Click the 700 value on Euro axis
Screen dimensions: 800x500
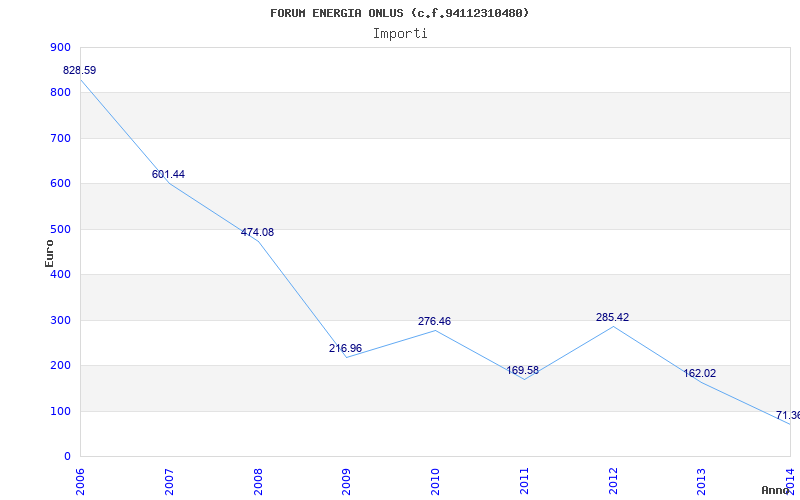60,138
